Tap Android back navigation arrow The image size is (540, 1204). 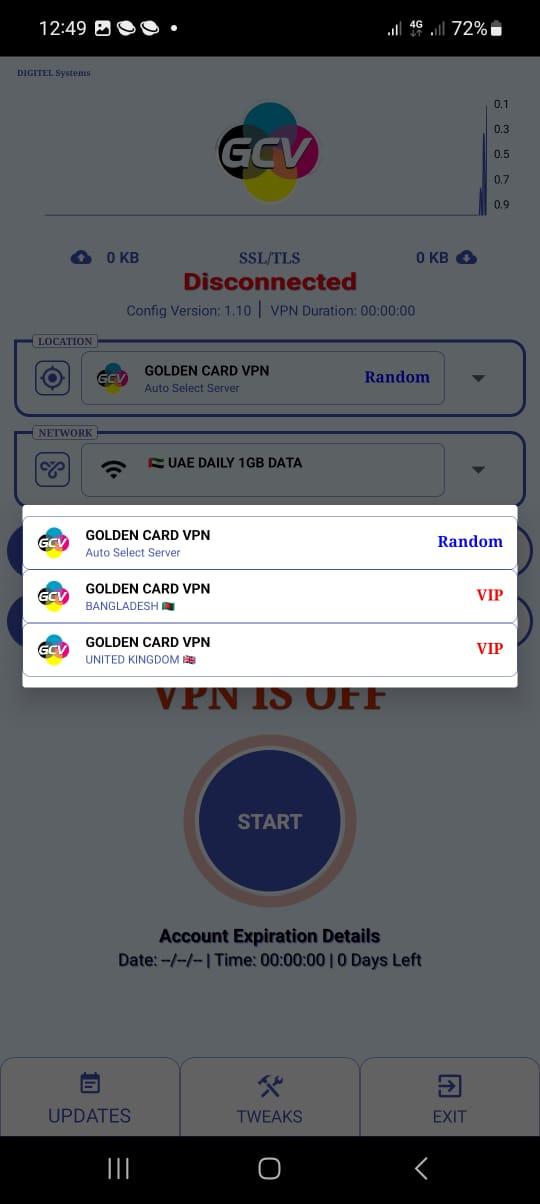click(421, 1168)
